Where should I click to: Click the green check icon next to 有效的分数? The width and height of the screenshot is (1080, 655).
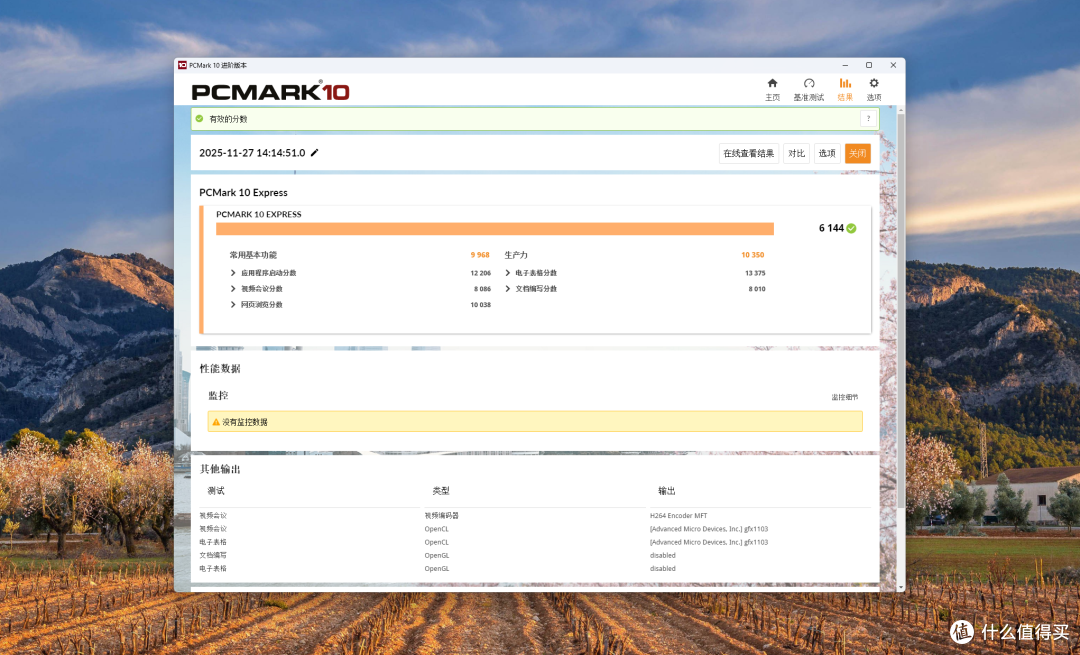(199, 118)
